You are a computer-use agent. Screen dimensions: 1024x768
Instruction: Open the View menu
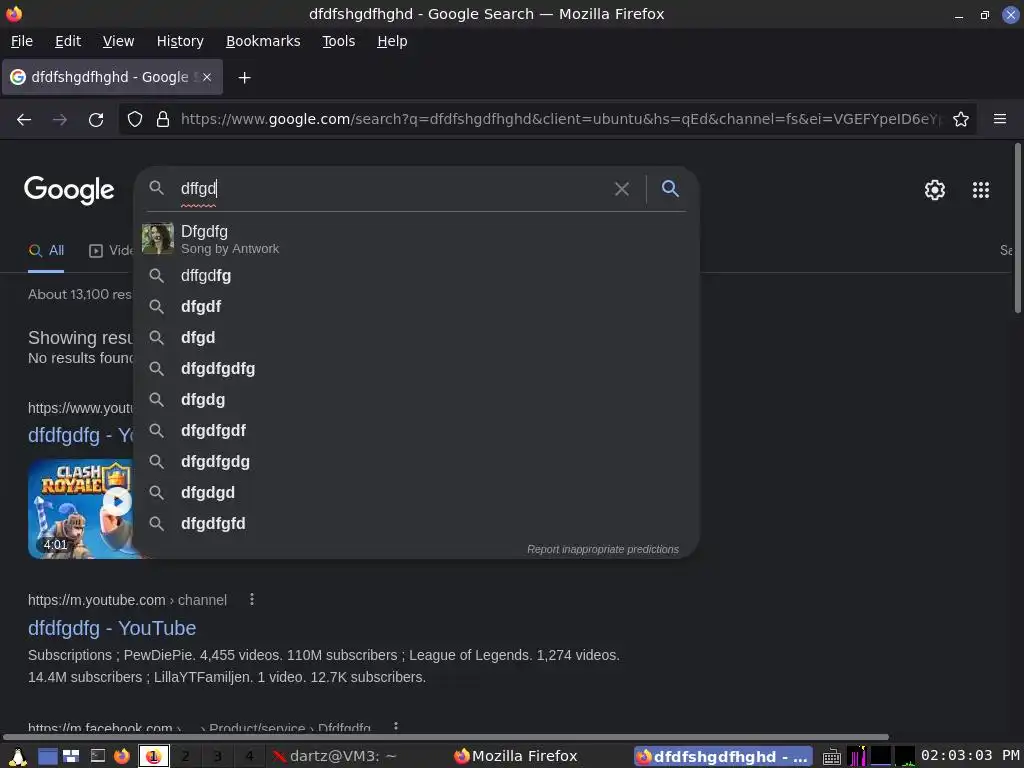click(118, 41)
